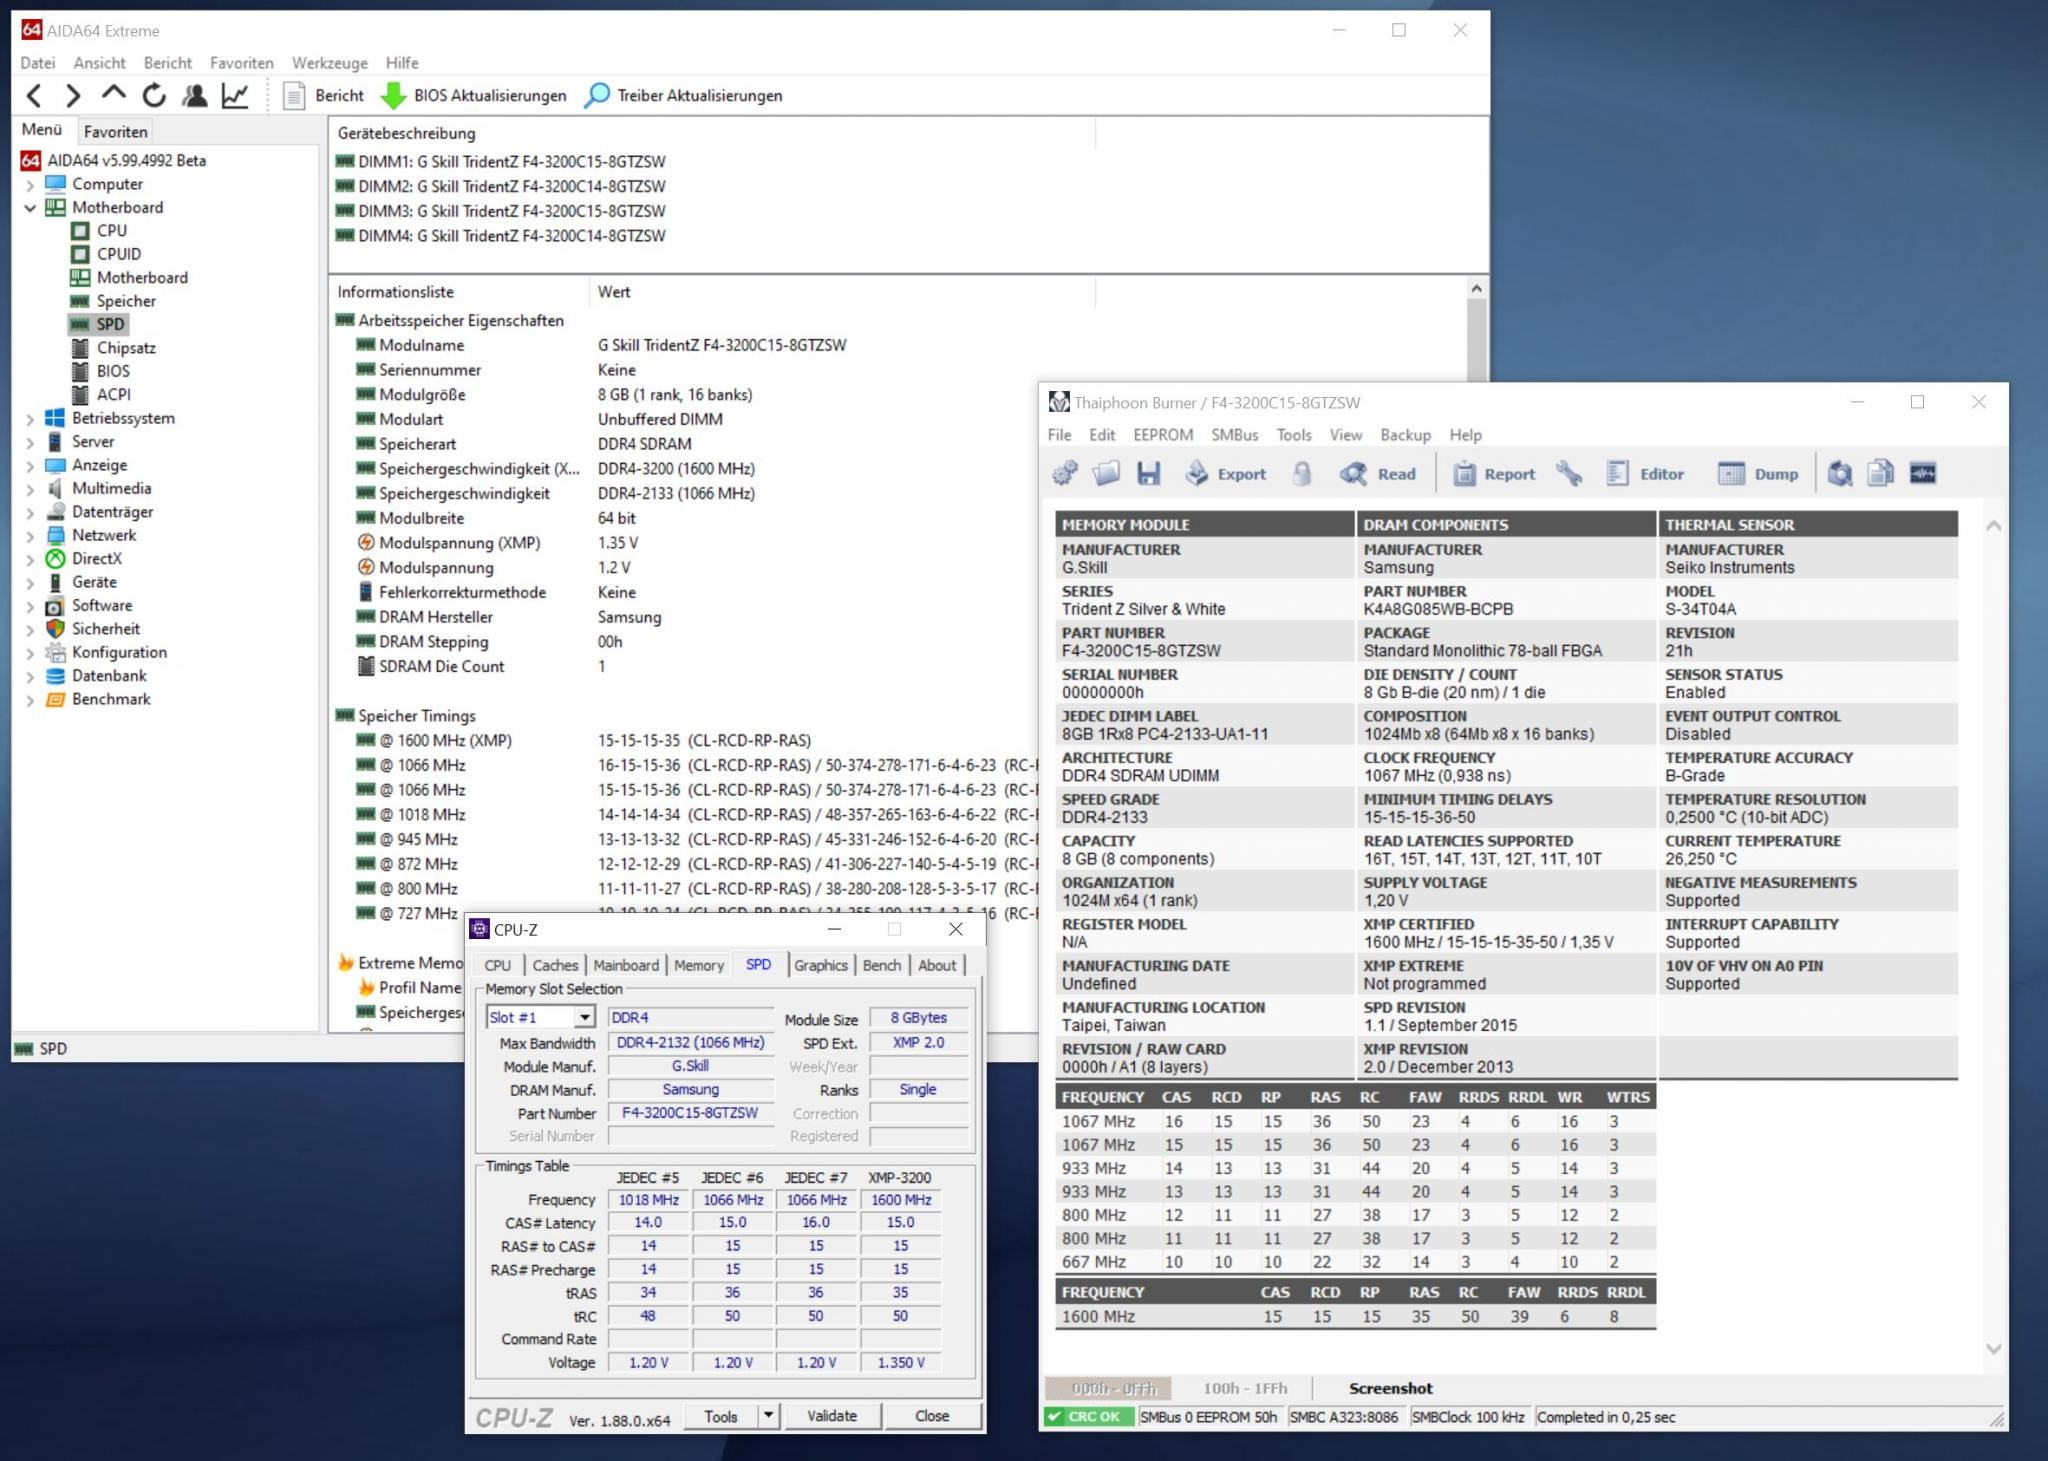This screenshot has height=1461, width=2048.
Task: Click Treiber Aktualisierungen in AIDA64 toolbar
Action: pyautogui.click(x=683, y=96)
